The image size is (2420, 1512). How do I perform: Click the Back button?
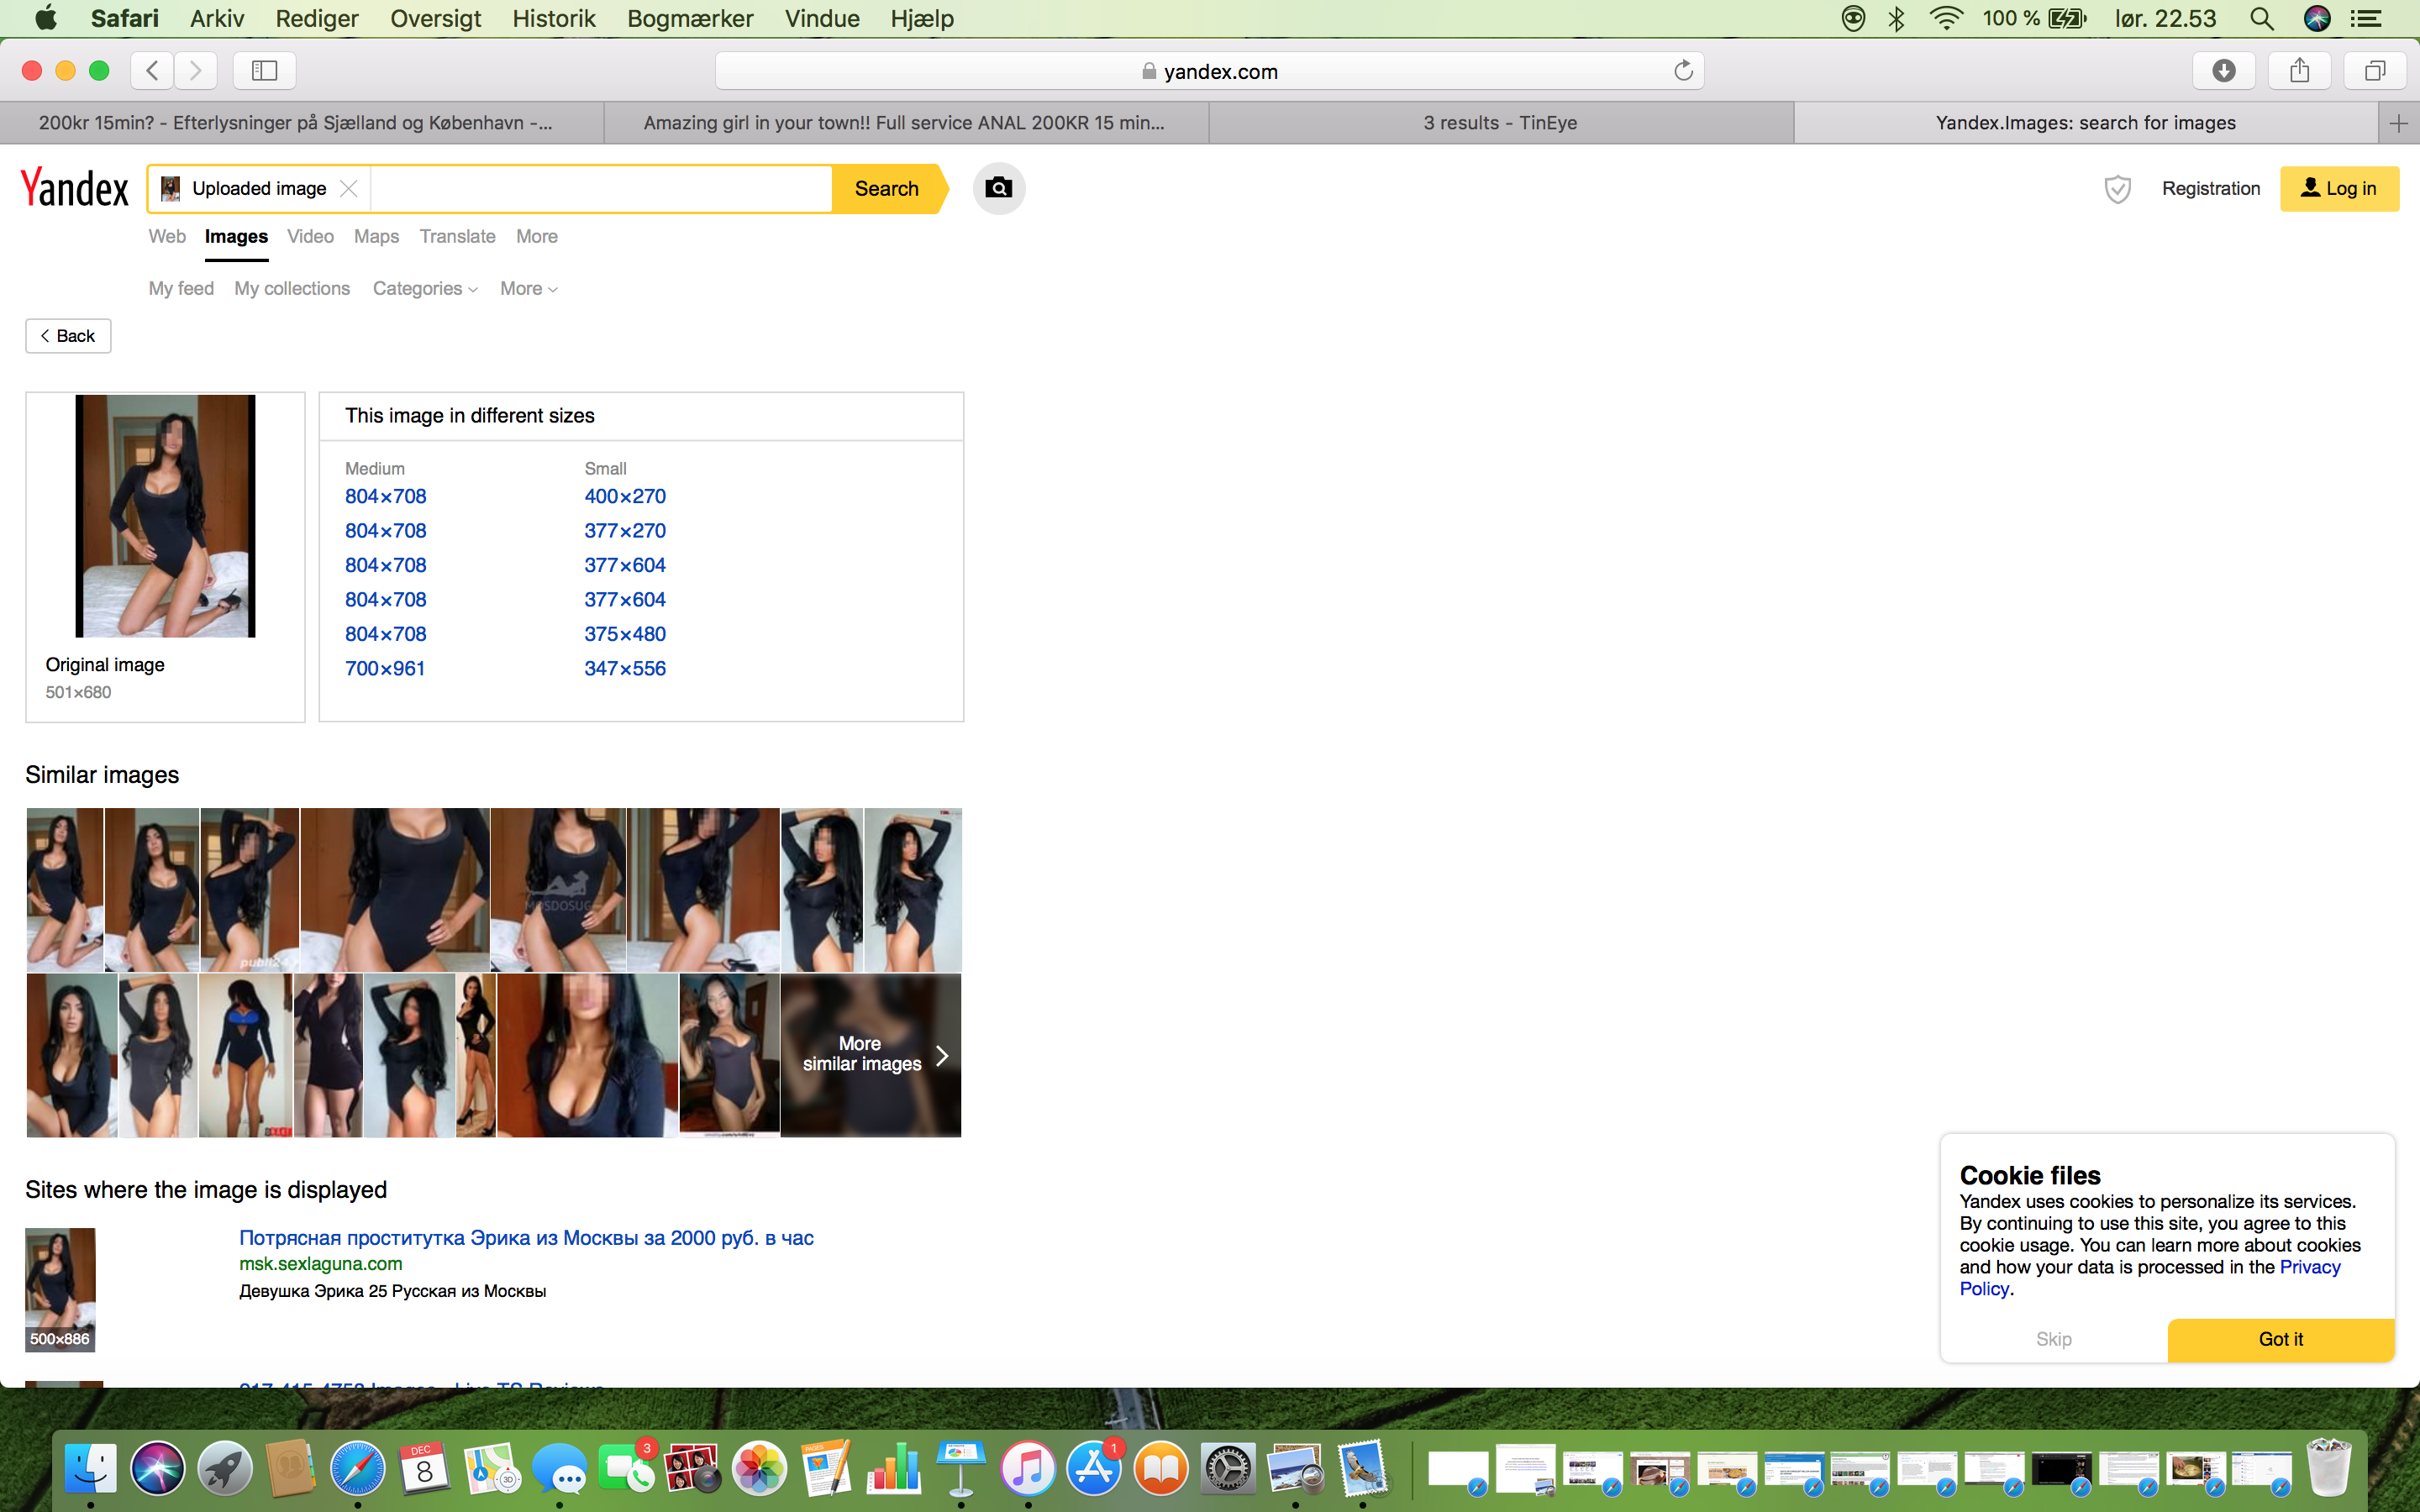tap(68, 336)
